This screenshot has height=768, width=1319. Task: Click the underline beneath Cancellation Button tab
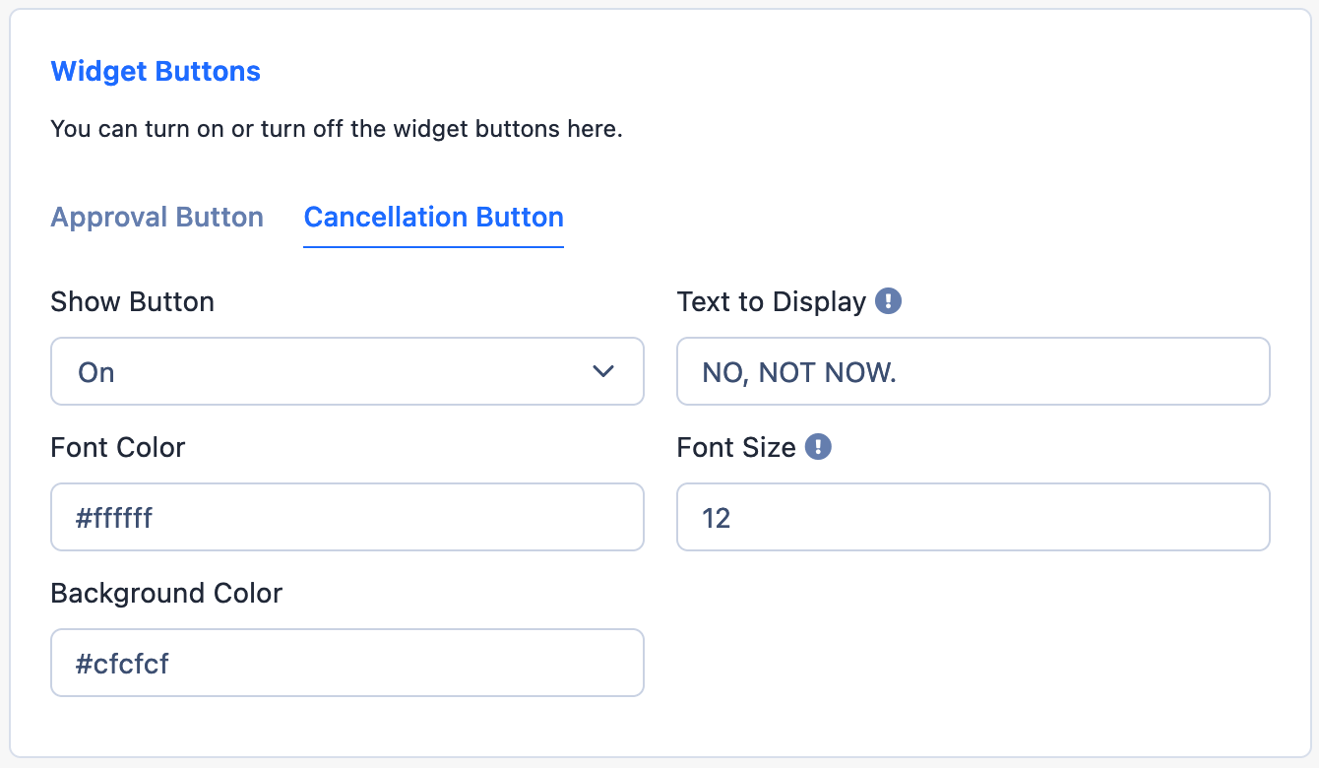point(434,246)
